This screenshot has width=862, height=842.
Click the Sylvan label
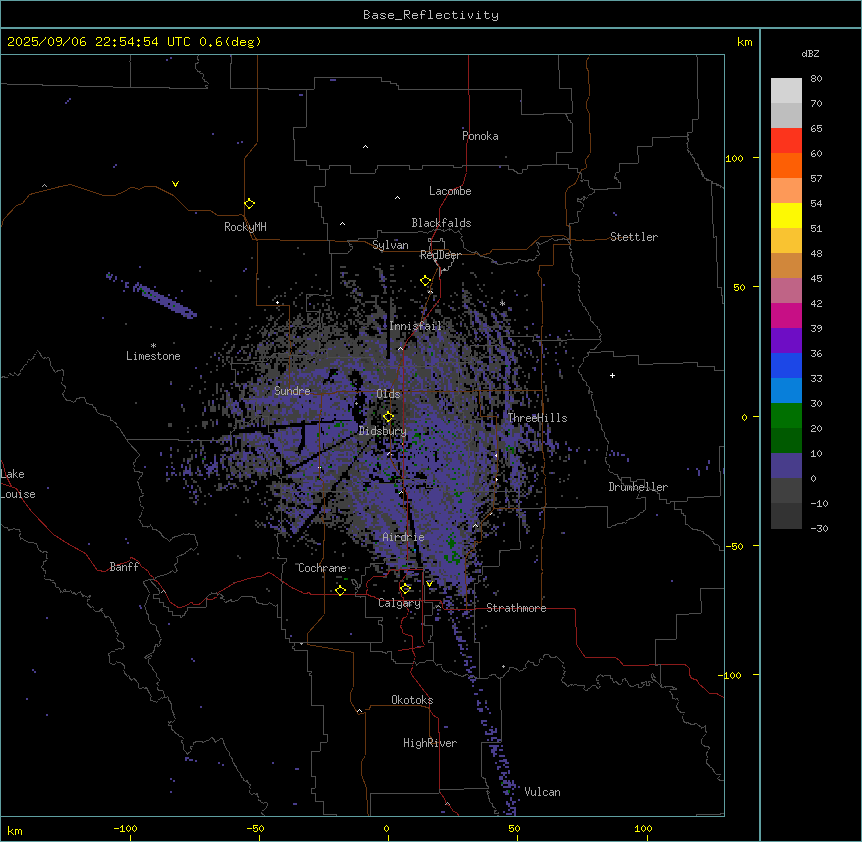click(x=390, y=245)
